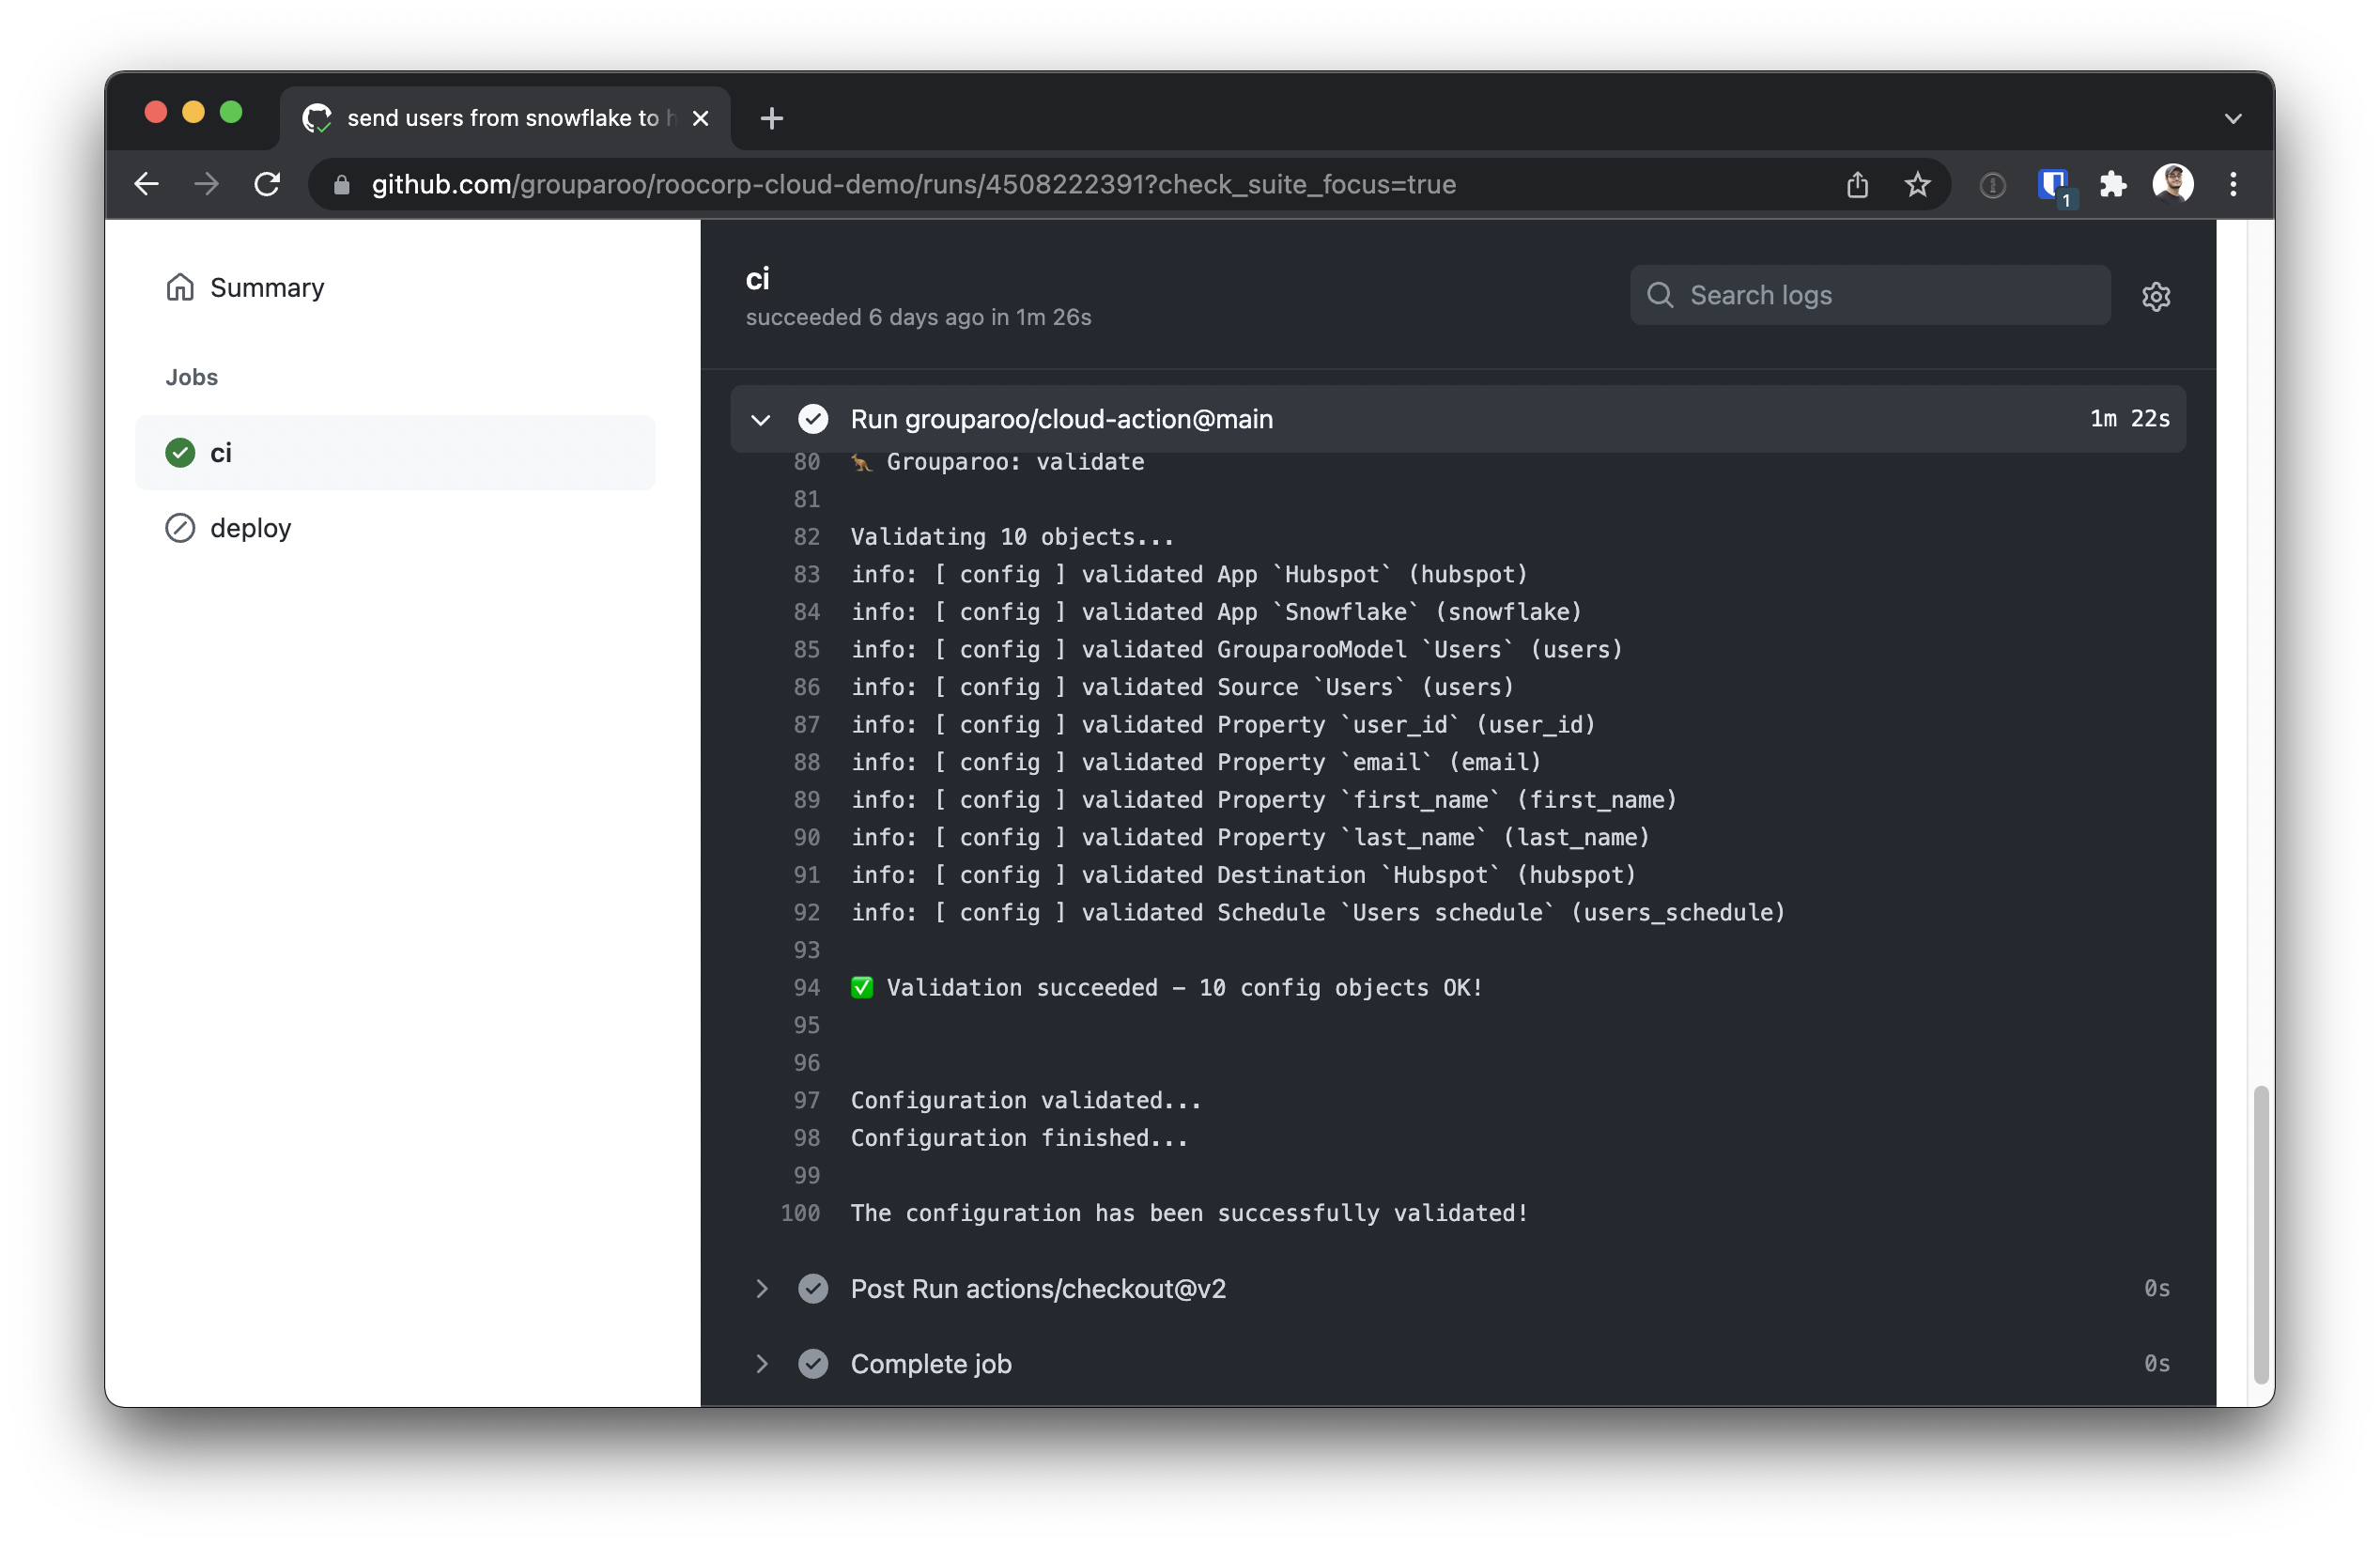Click the browser extensions puzzle icon
2380x1546 pixels.
2113,184
